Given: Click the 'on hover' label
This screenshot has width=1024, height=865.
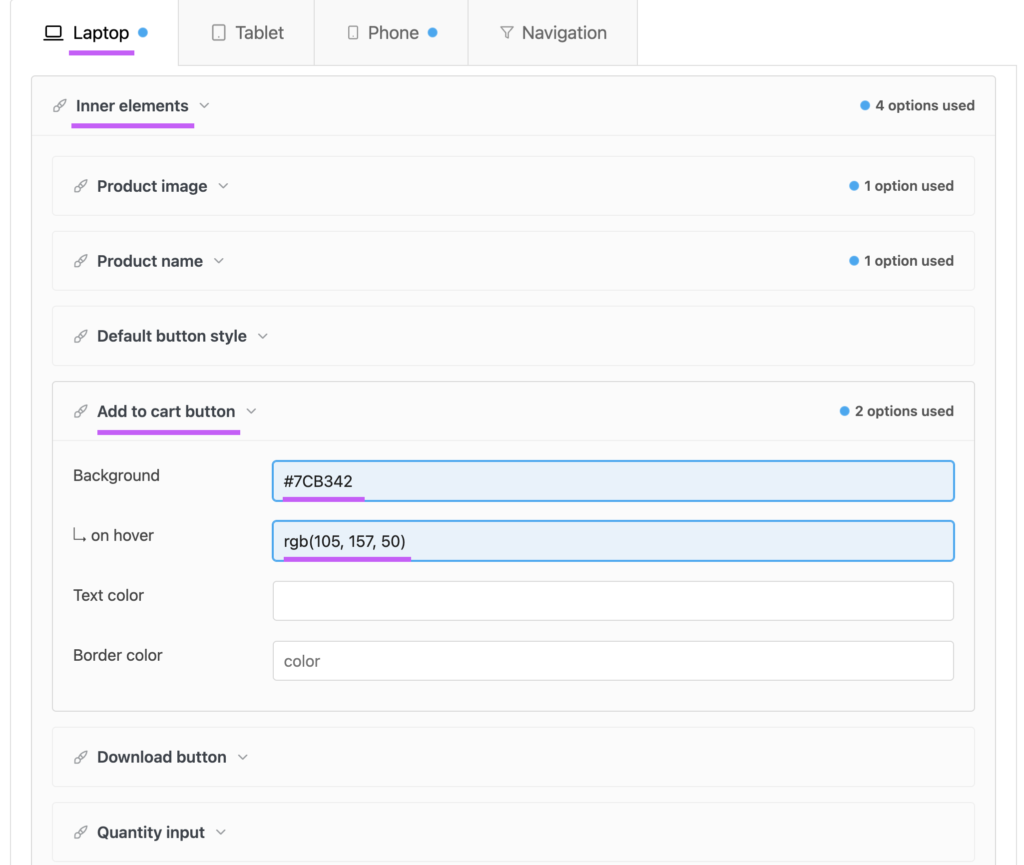Looking at the screenshot, I should [x=122, y=535].
